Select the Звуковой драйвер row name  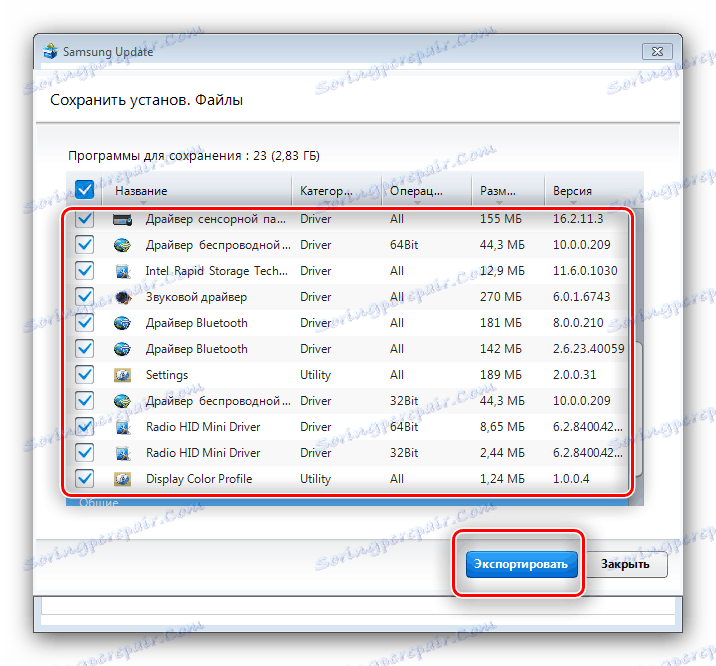pos(196,297)
